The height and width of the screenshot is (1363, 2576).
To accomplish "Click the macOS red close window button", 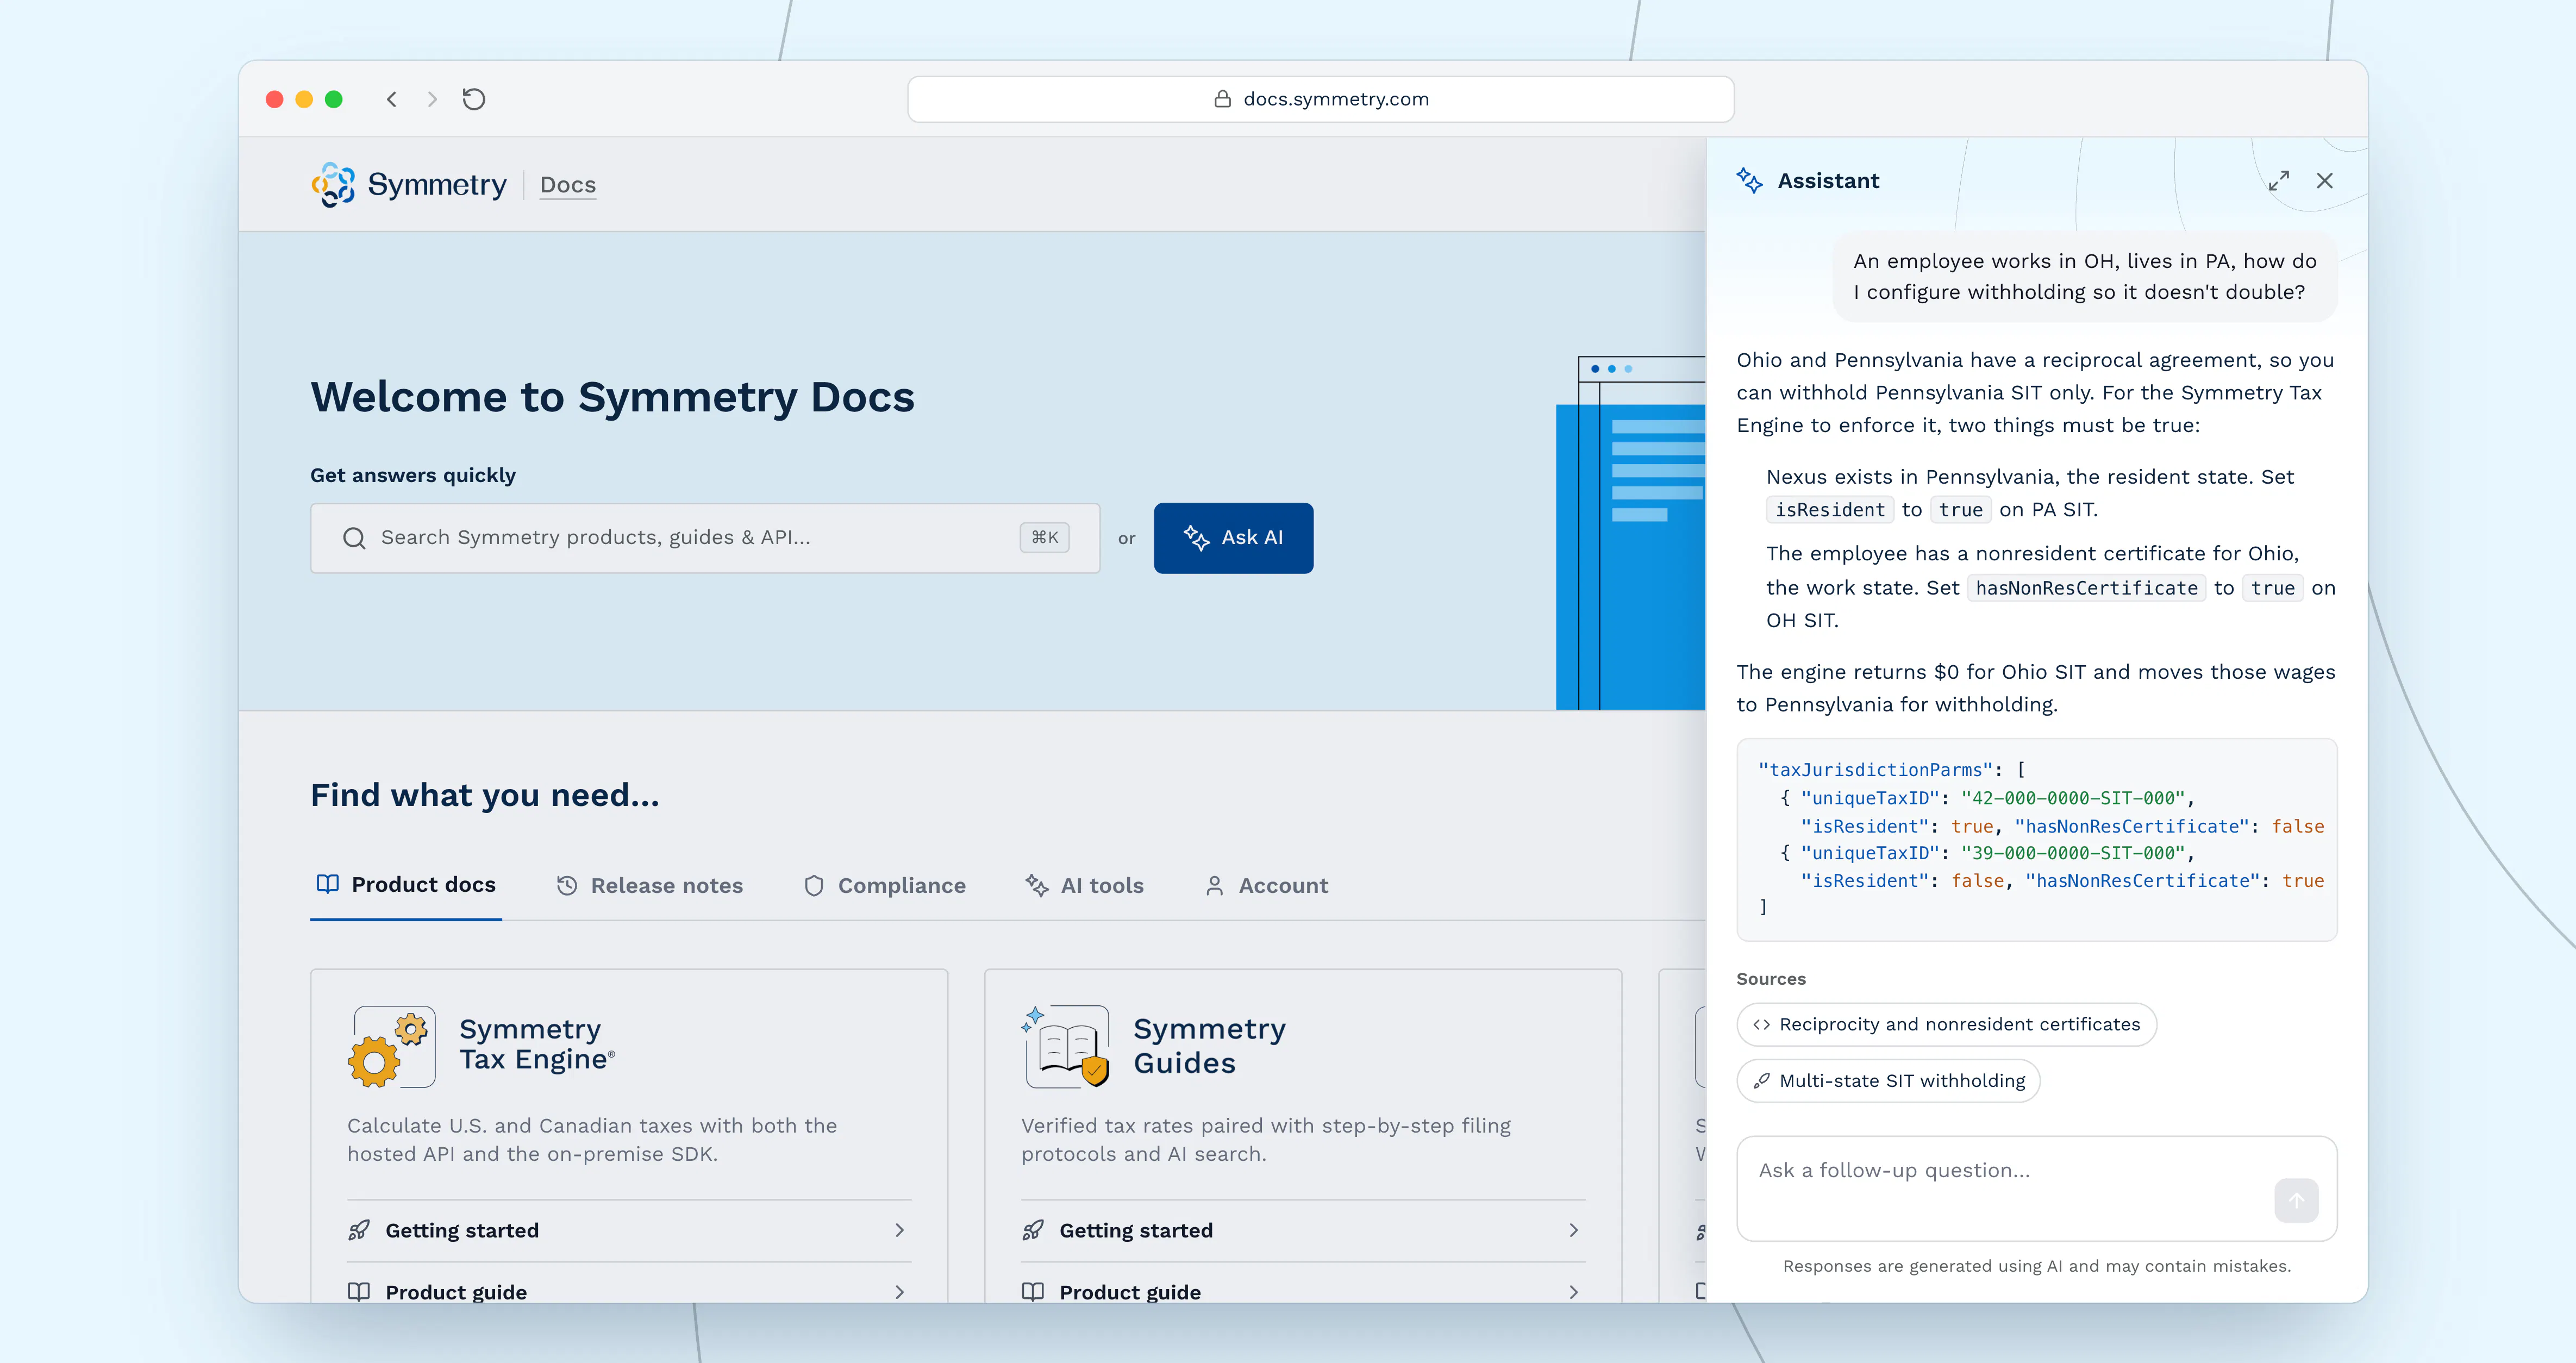I will [x=274, y=99].
